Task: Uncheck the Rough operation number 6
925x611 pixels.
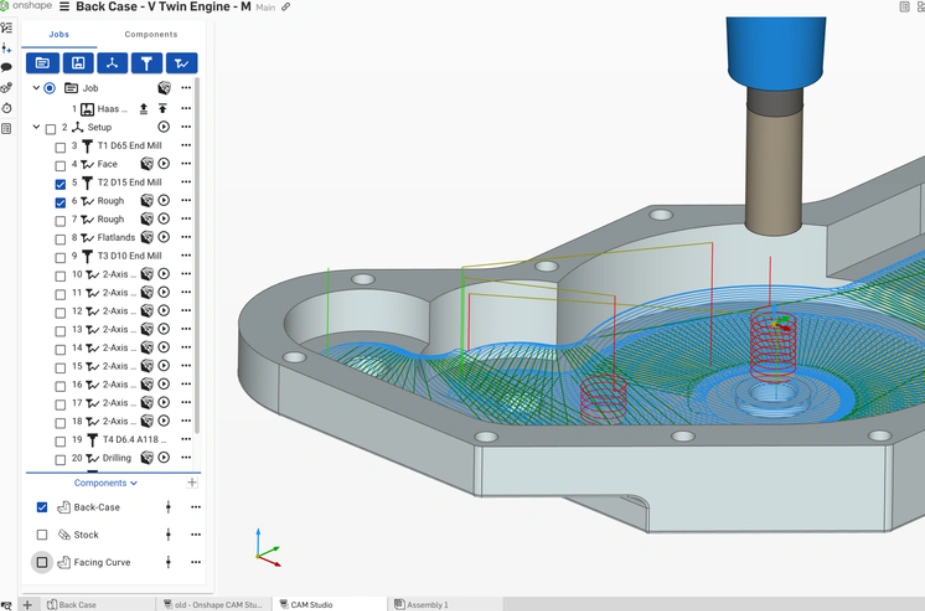Action: [59, 201]
